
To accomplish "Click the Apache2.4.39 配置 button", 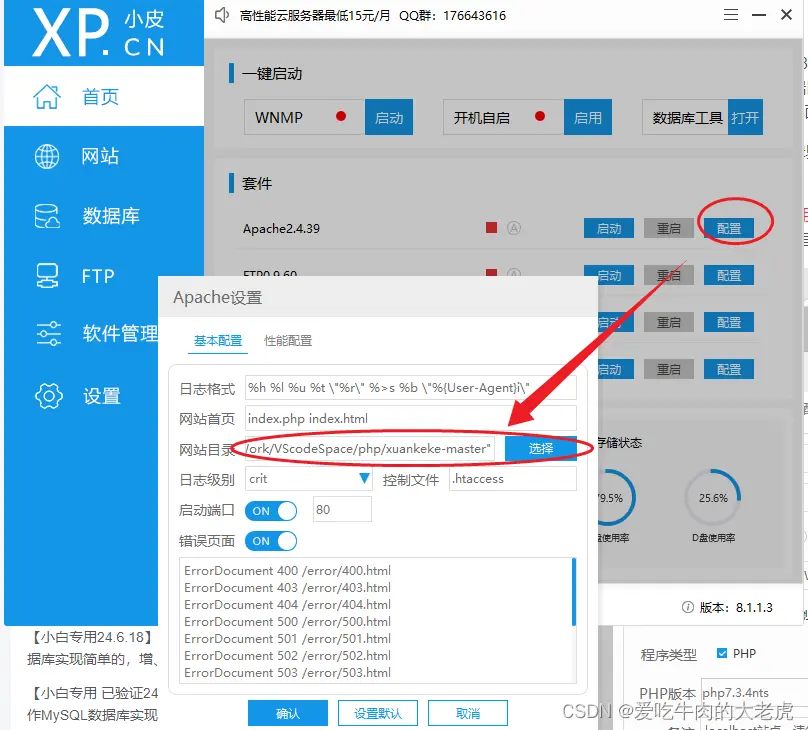I will point(729,228).
